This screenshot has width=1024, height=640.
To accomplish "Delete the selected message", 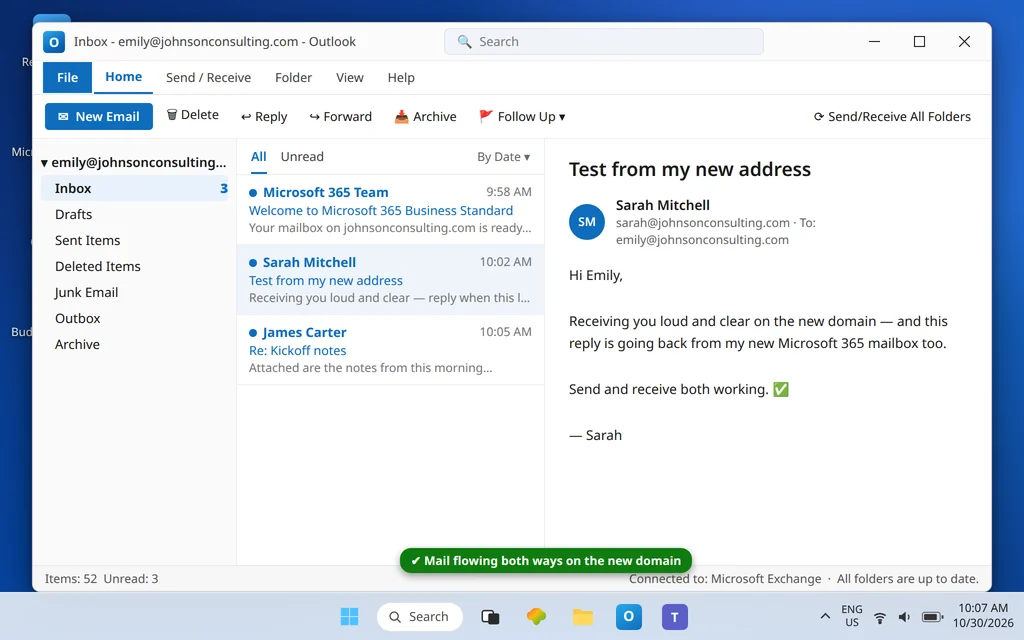I will [x=193, y=115].
